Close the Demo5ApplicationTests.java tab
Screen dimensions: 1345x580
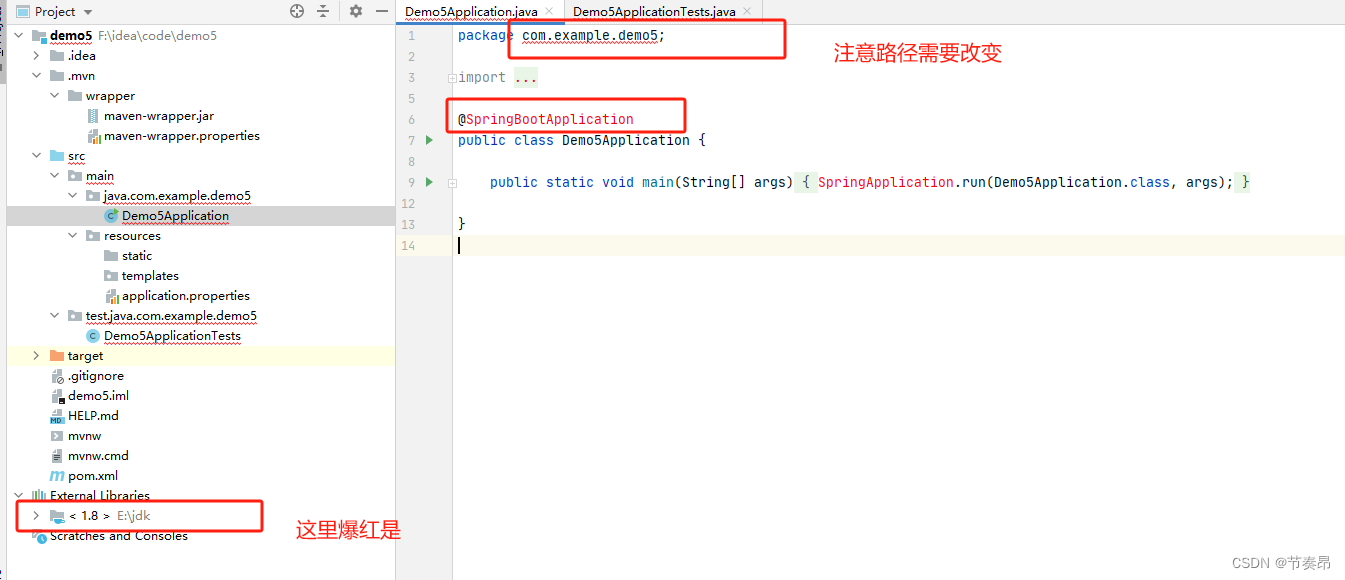(x=747, y=12)
